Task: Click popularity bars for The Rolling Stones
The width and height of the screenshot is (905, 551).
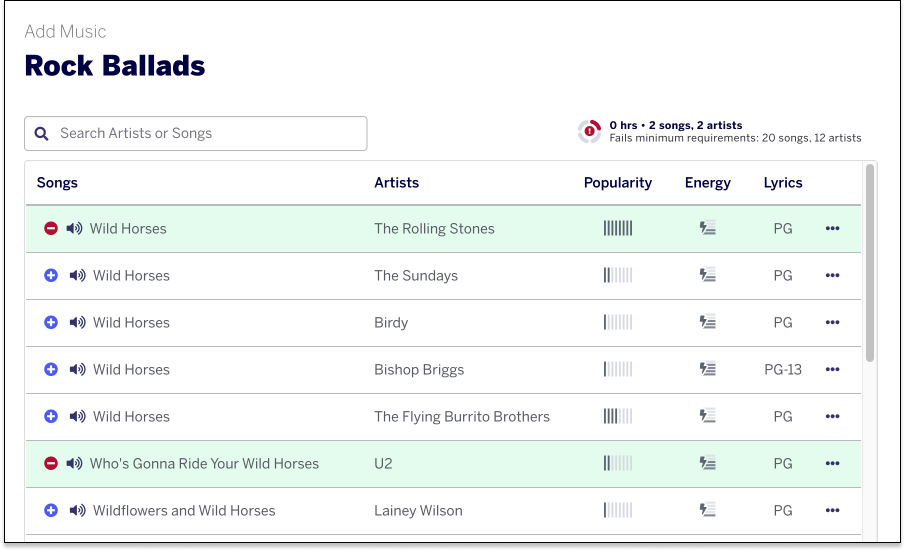Action: (618, 228)
